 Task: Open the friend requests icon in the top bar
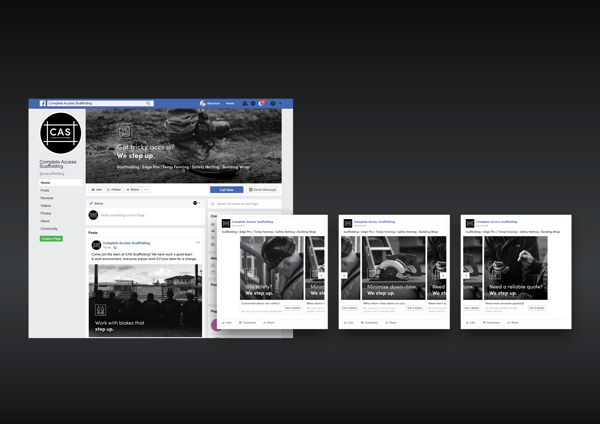click(x=245, y=103)
